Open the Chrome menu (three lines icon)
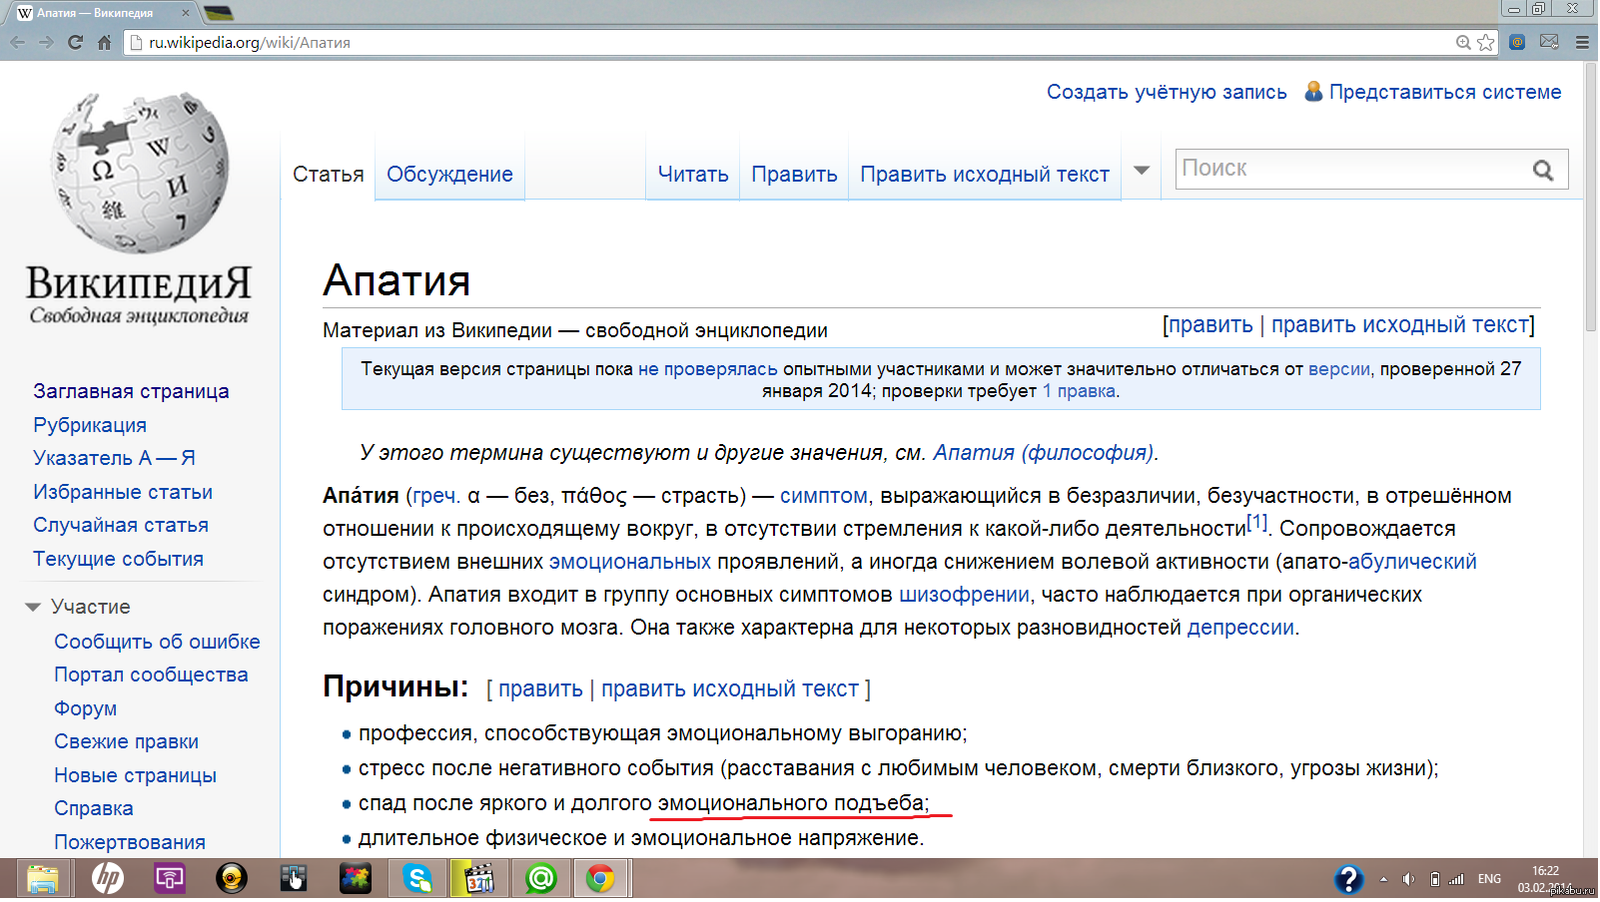The width and height of the screenshot is (1600, 902). [1582, 42]
